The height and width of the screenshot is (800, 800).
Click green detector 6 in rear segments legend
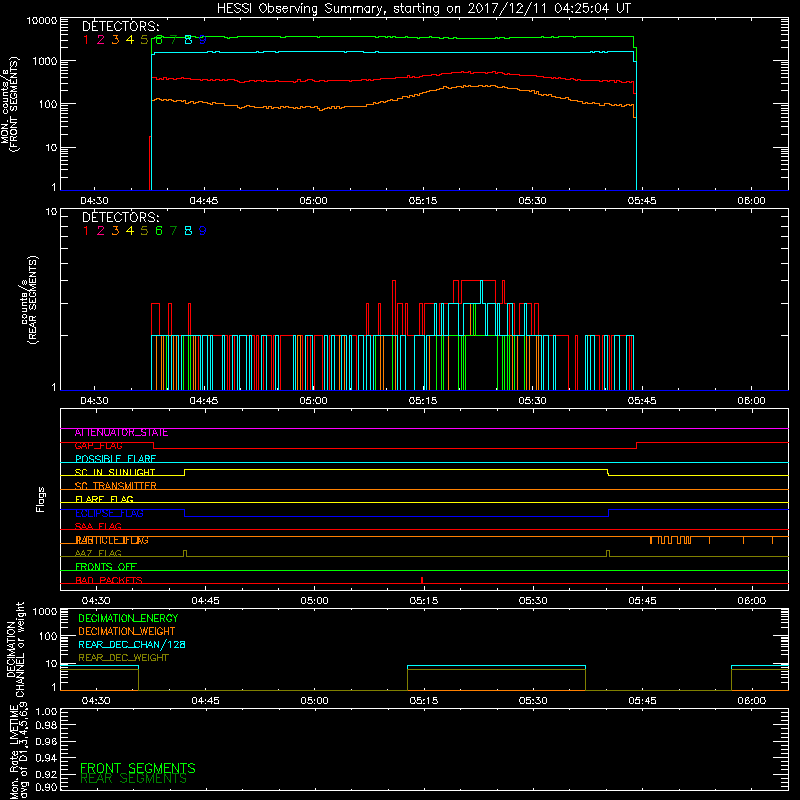point(159,231)
